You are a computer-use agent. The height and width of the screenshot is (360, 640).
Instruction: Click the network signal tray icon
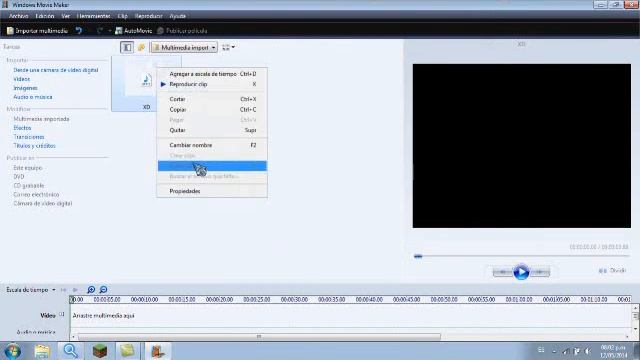coord(566,351)
